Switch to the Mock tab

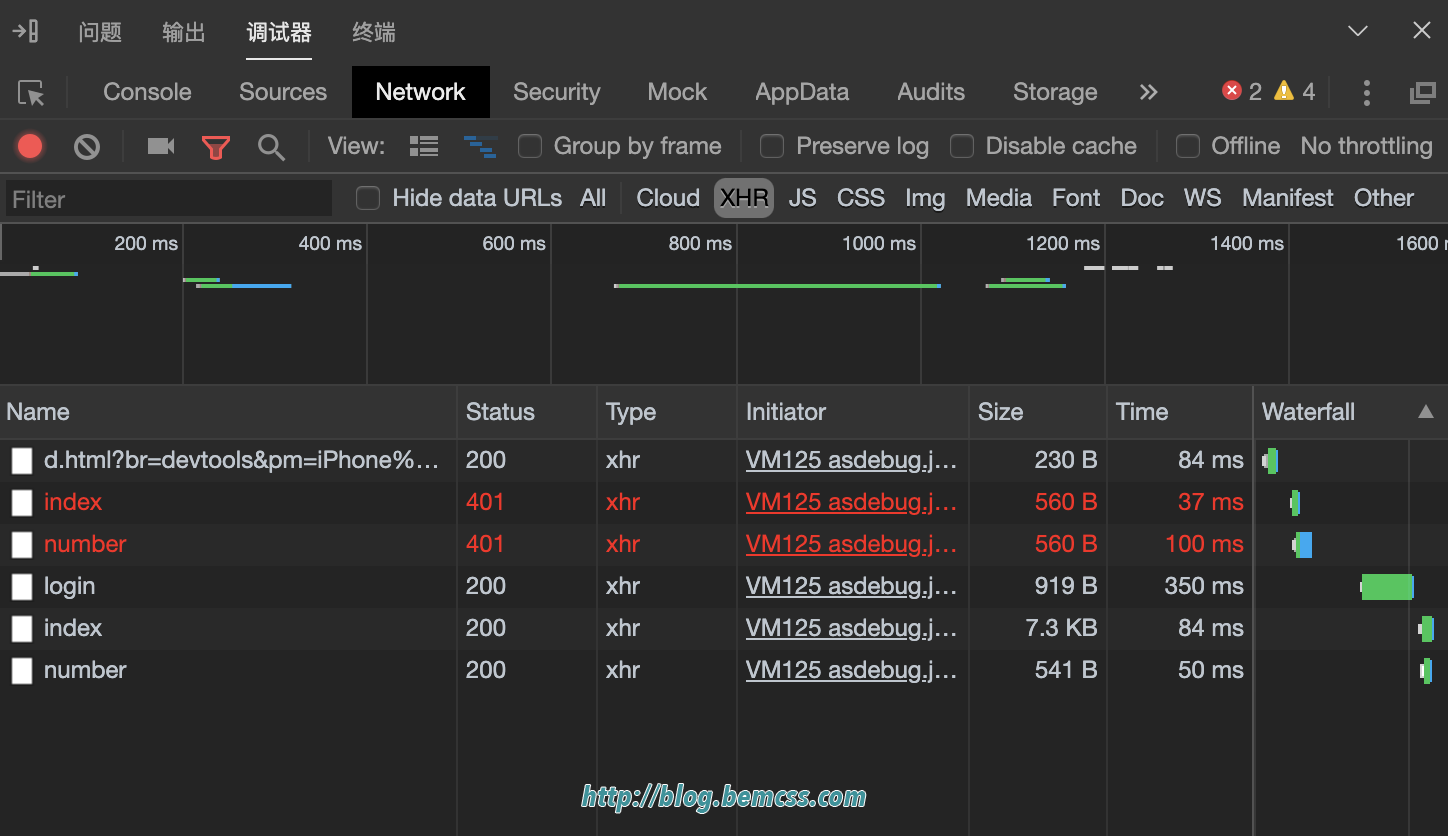click(677, 92)
